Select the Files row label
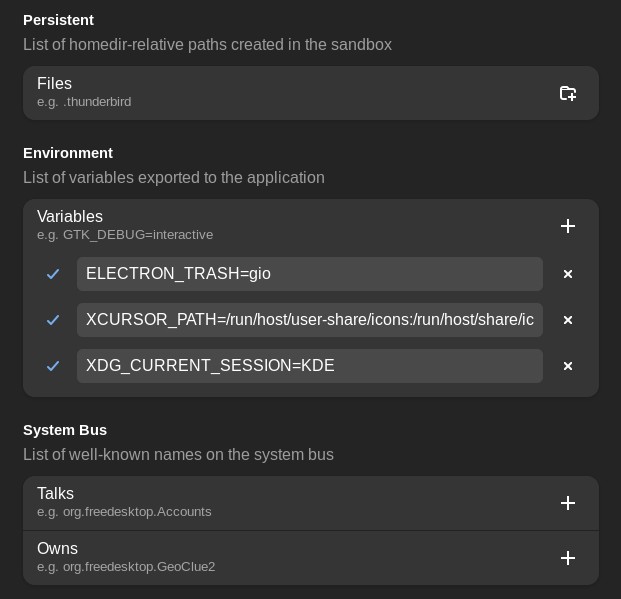The width and height of the screenshot is (621, 599). click(54, 84)
